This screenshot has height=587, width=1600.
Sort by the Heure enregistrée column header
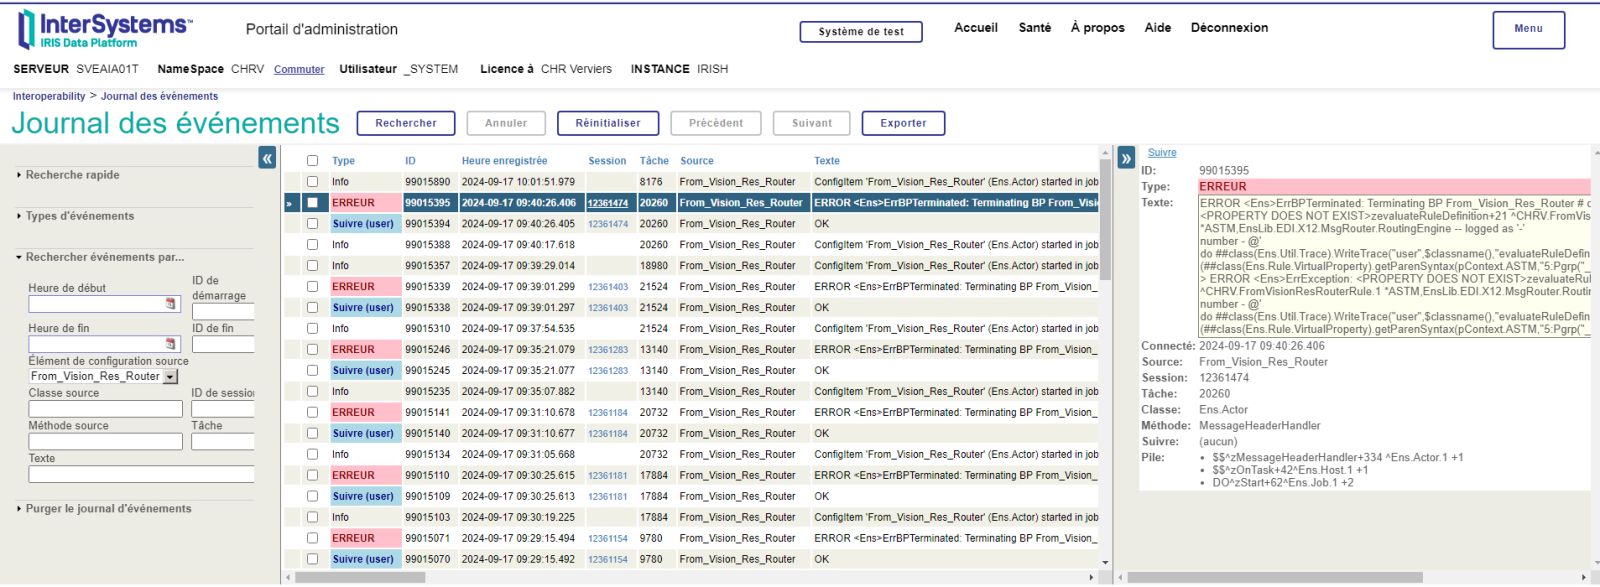tap(504, 161)
